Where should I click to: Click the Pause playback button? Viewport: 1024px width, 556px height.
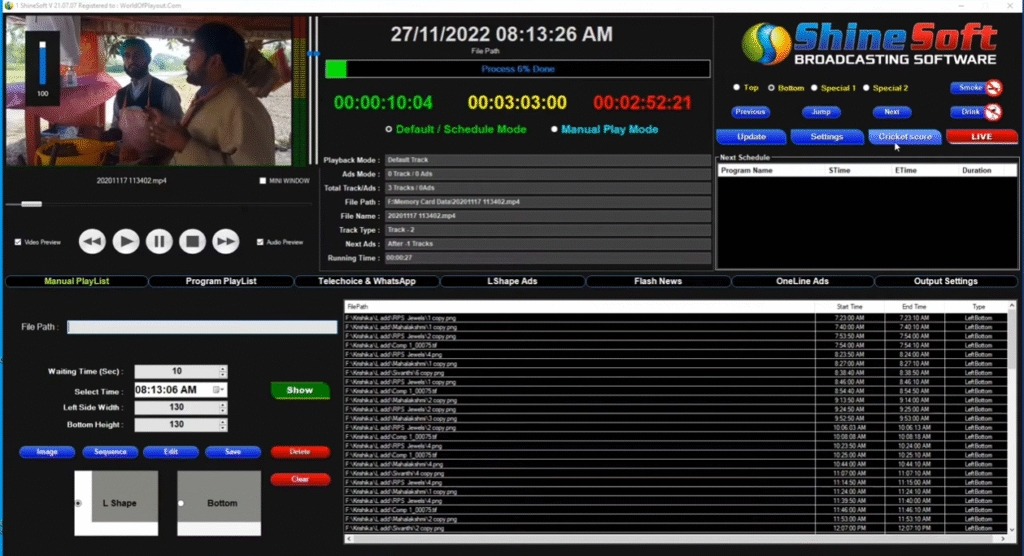click(159, 241)
